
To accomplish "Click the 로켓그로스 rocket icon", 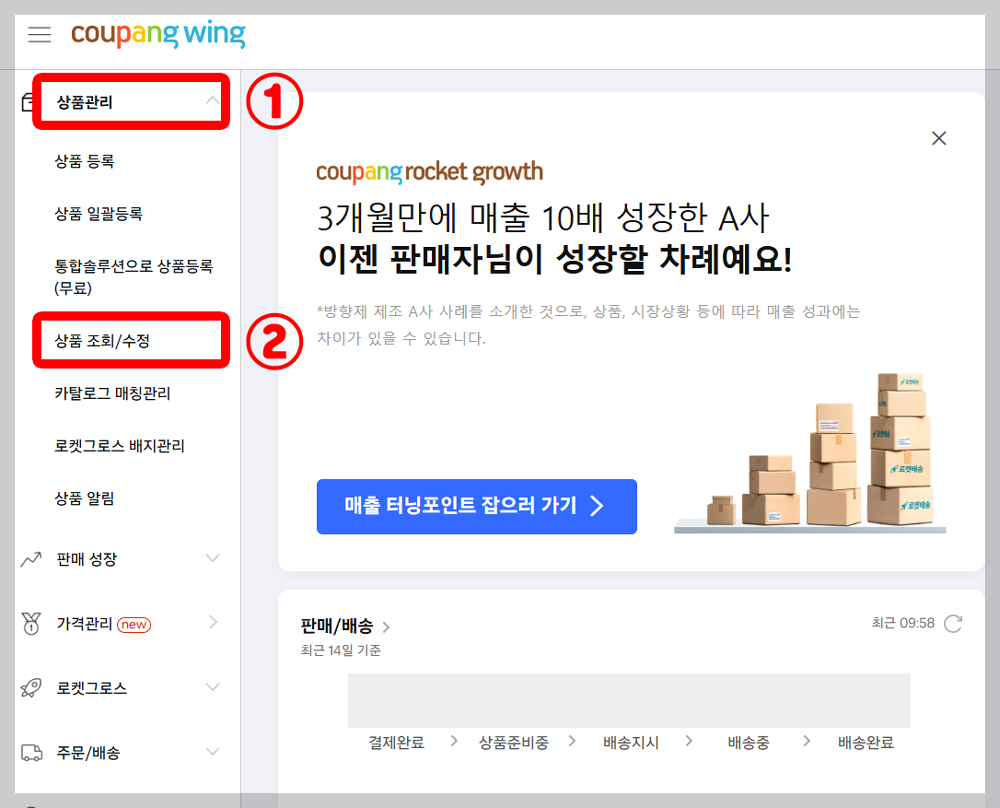I will click(x=31, y=688).
